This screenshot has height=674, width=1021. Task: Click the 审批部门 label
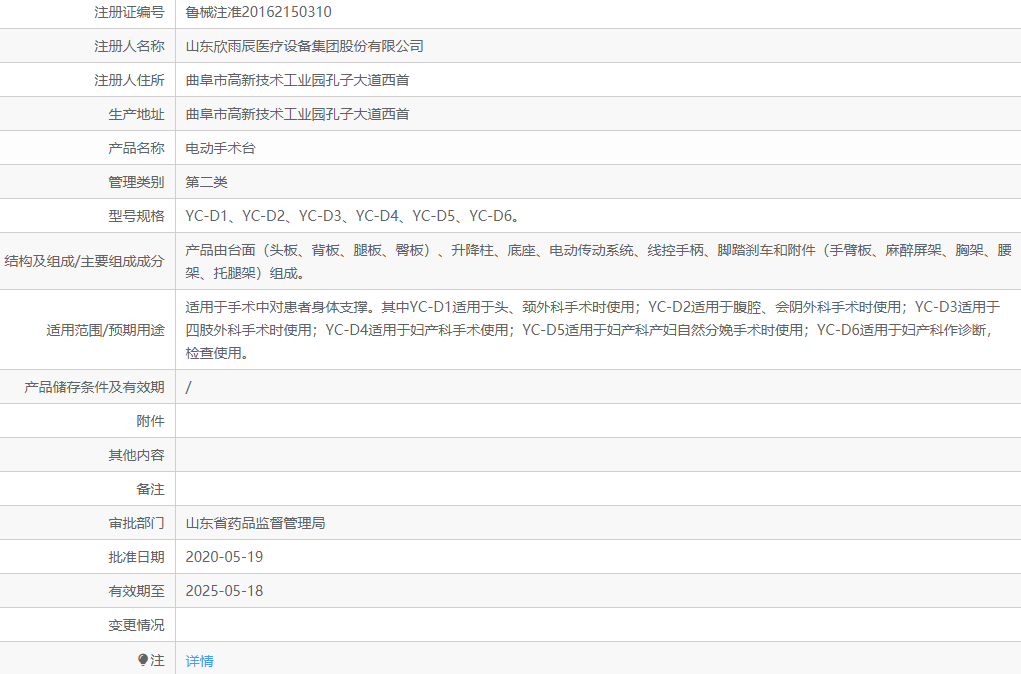(136, 523)
